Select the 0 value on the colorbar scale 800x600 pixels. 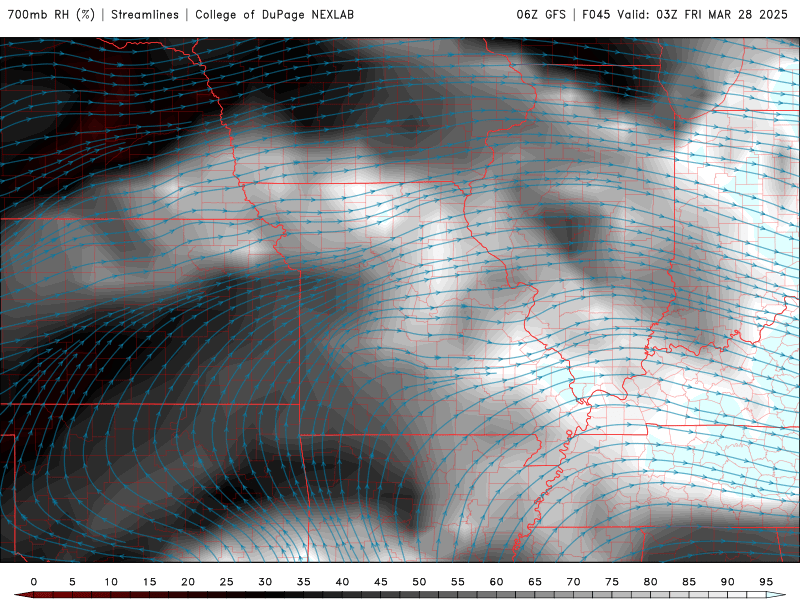[x=34, y=582]
